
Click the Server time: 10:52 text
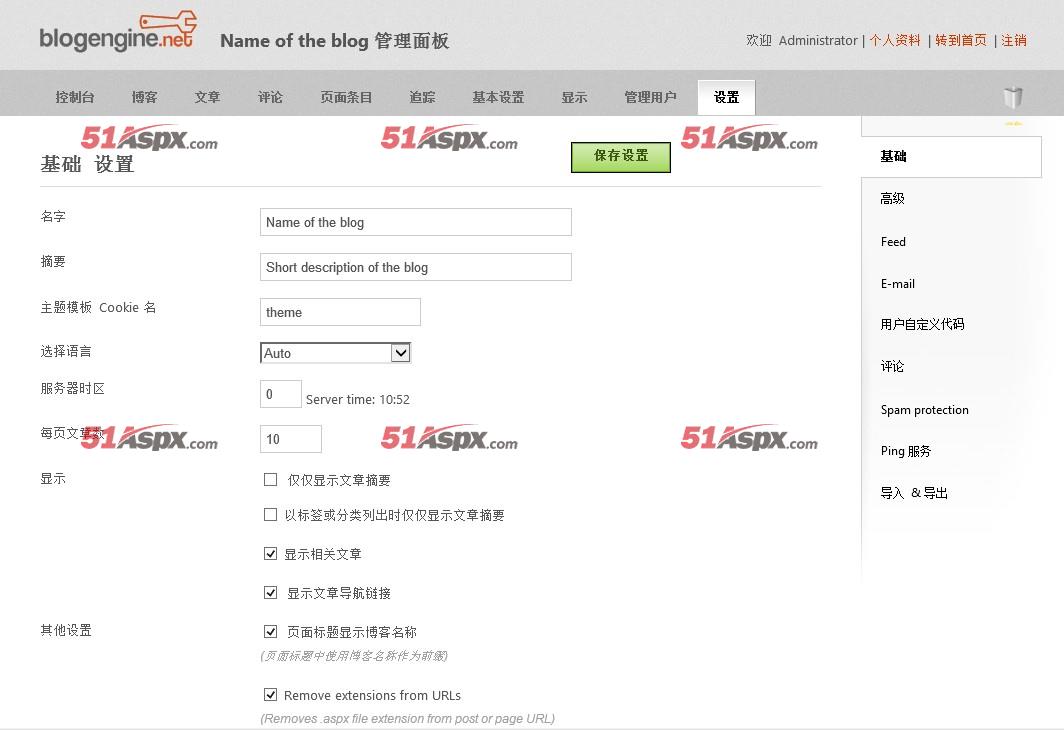(x=358, y=400)
